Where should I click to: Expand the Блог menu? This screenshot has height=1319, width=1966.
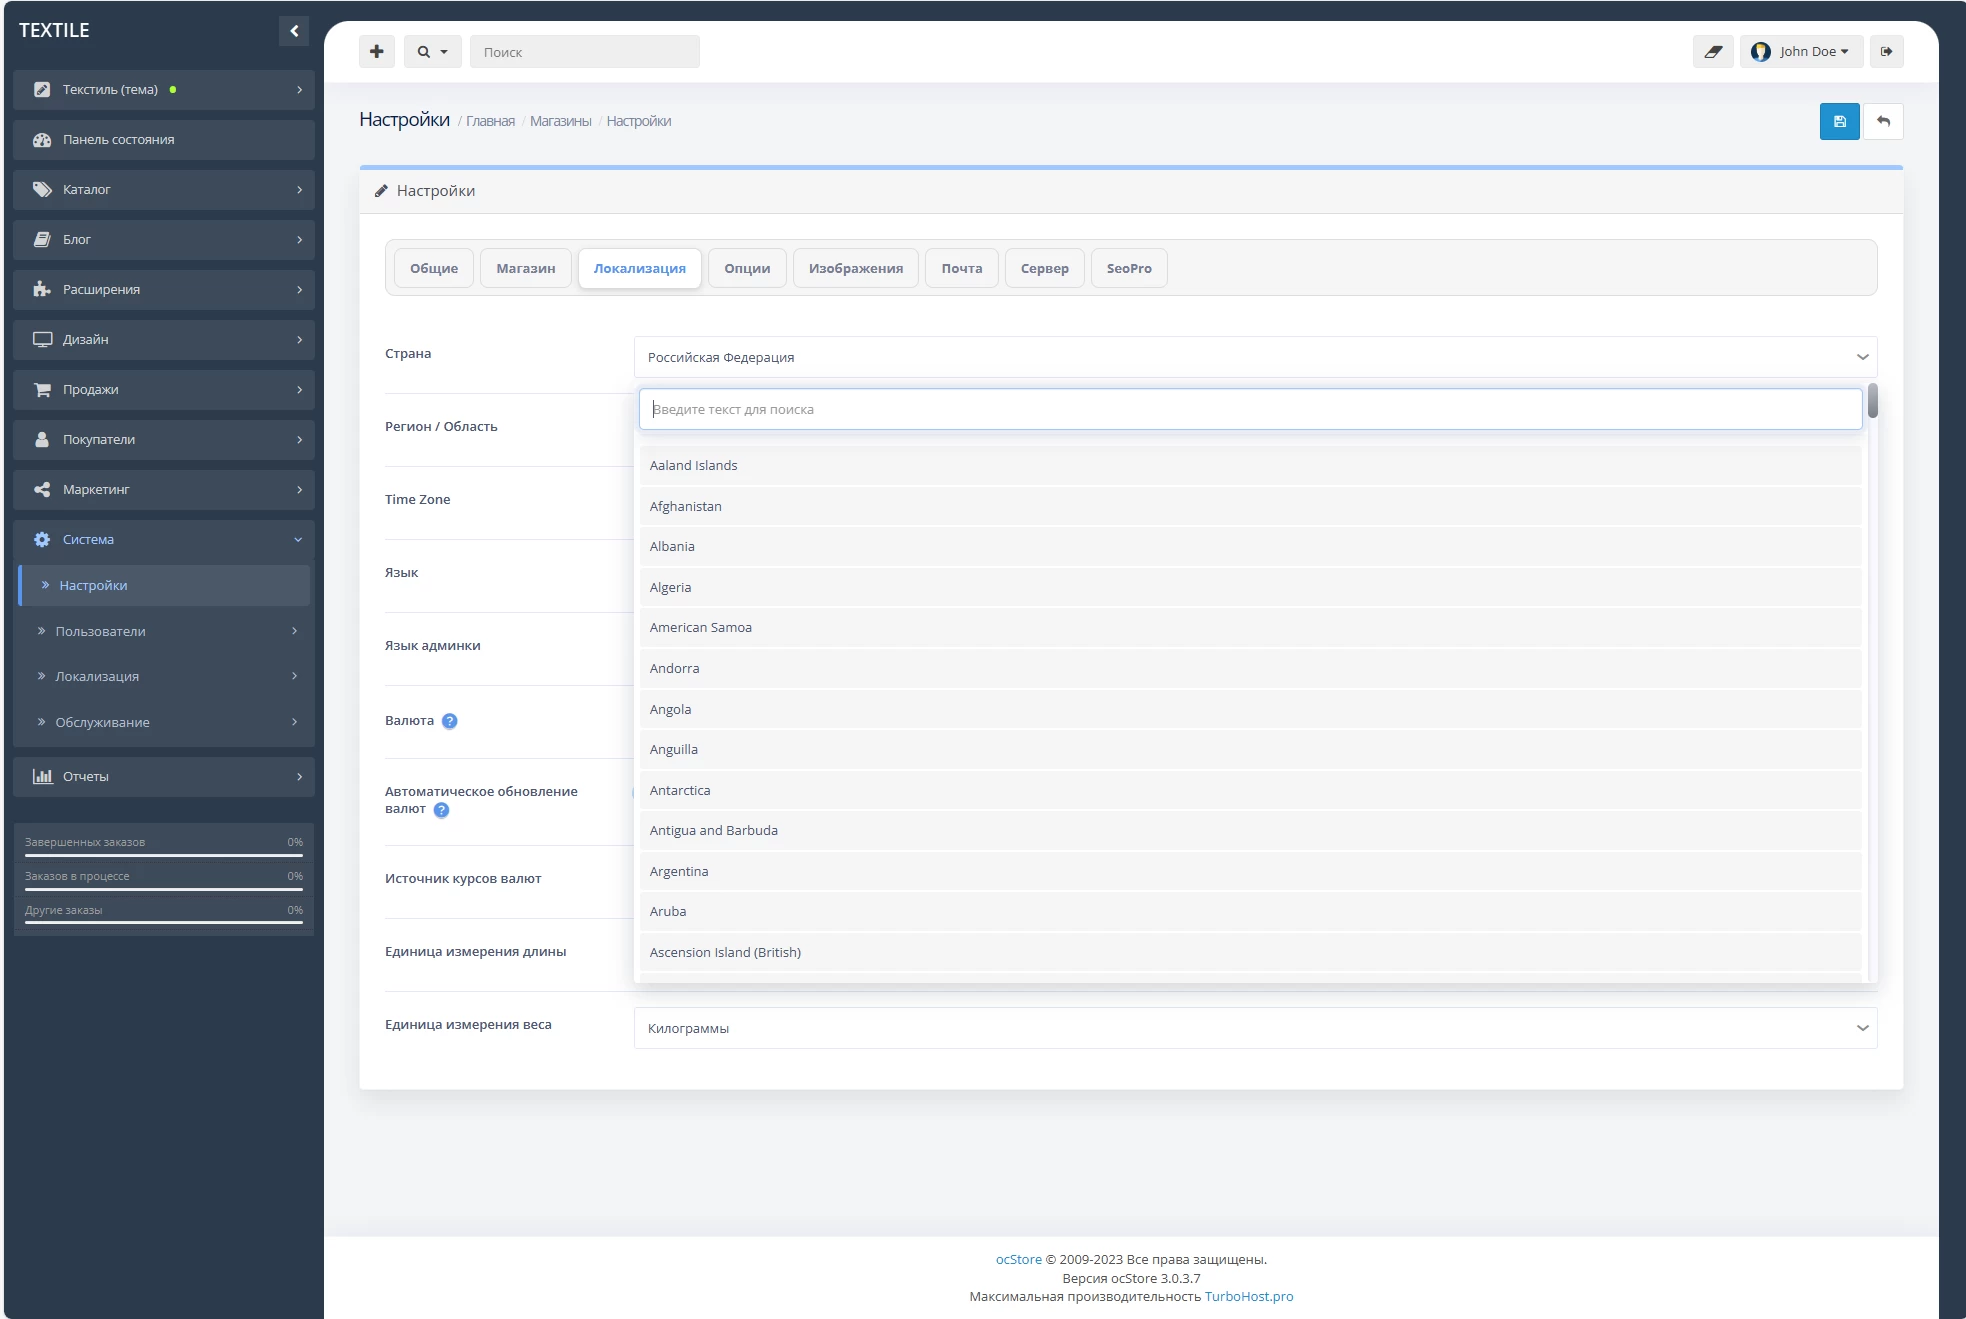point(164,240)
